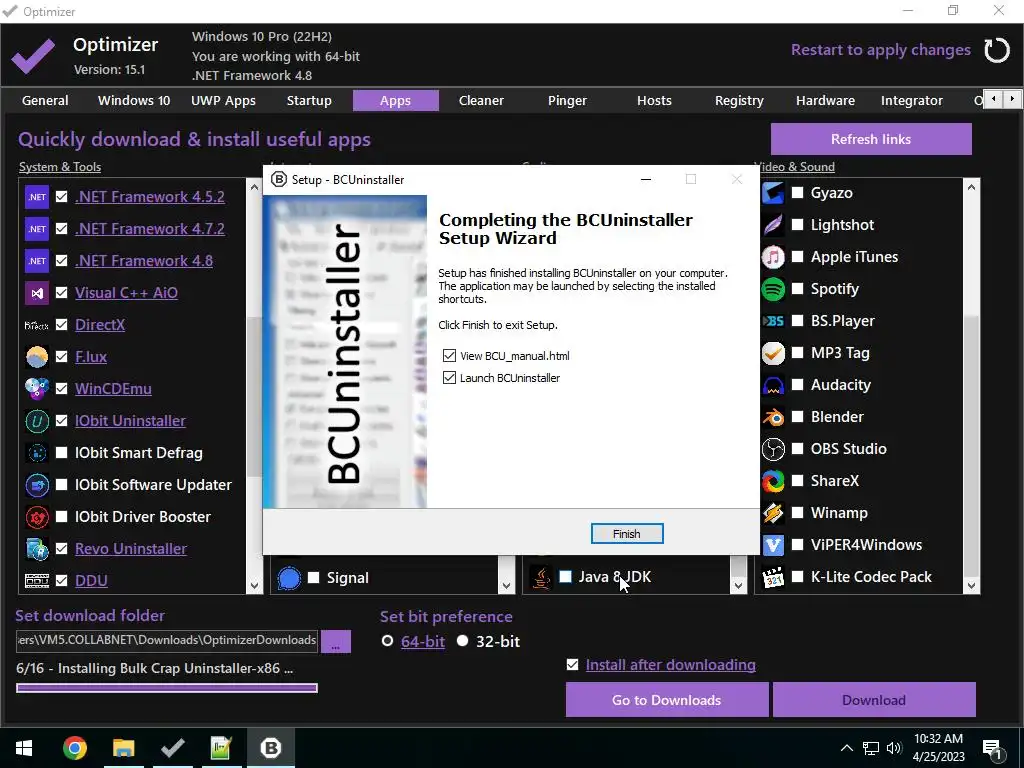
Task: Click the Winamp icon
Action: point(773,513)
